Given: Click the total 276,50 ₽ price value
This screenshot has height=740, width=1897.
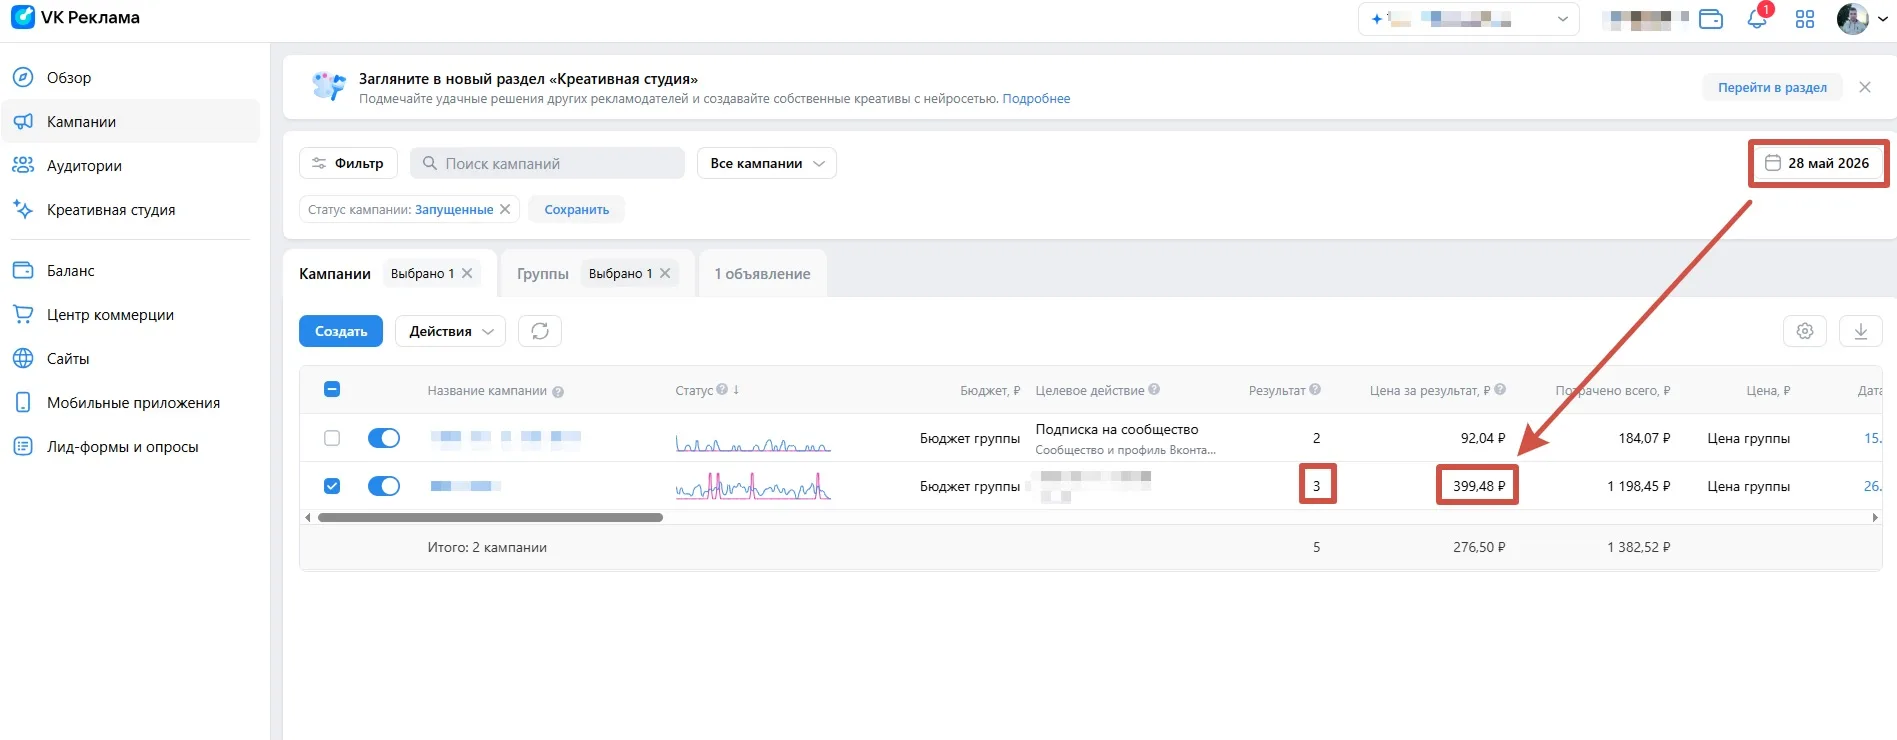Looking at the screenshot, I should [x=1479, y=547].
